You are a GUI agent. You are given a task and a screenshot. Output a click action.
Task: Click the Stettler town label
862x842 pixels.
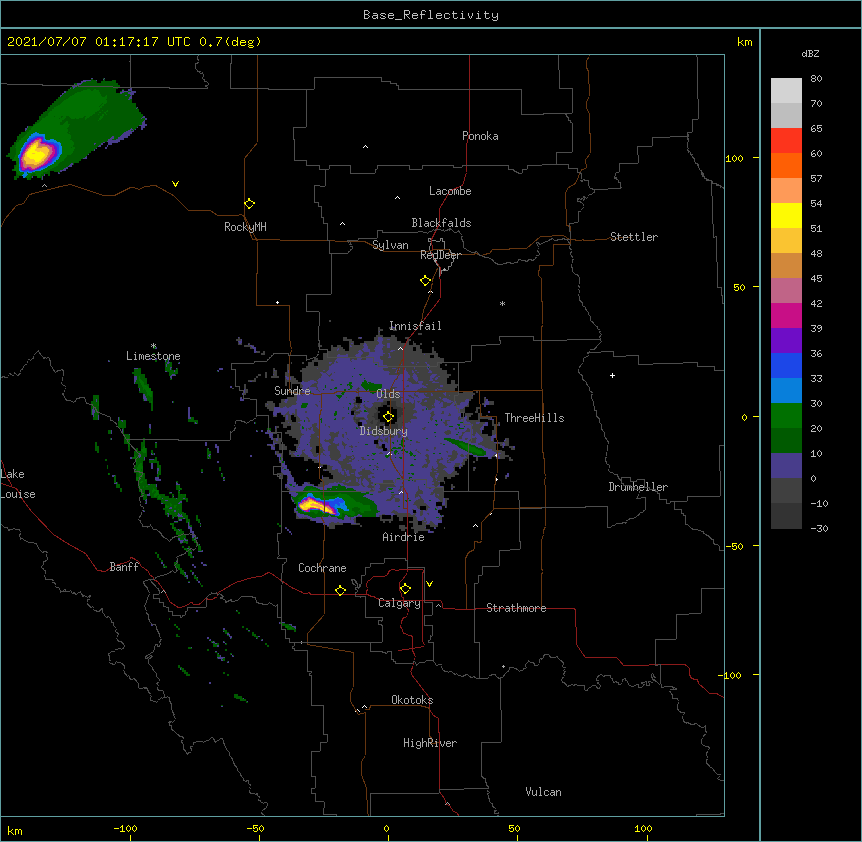634,237
